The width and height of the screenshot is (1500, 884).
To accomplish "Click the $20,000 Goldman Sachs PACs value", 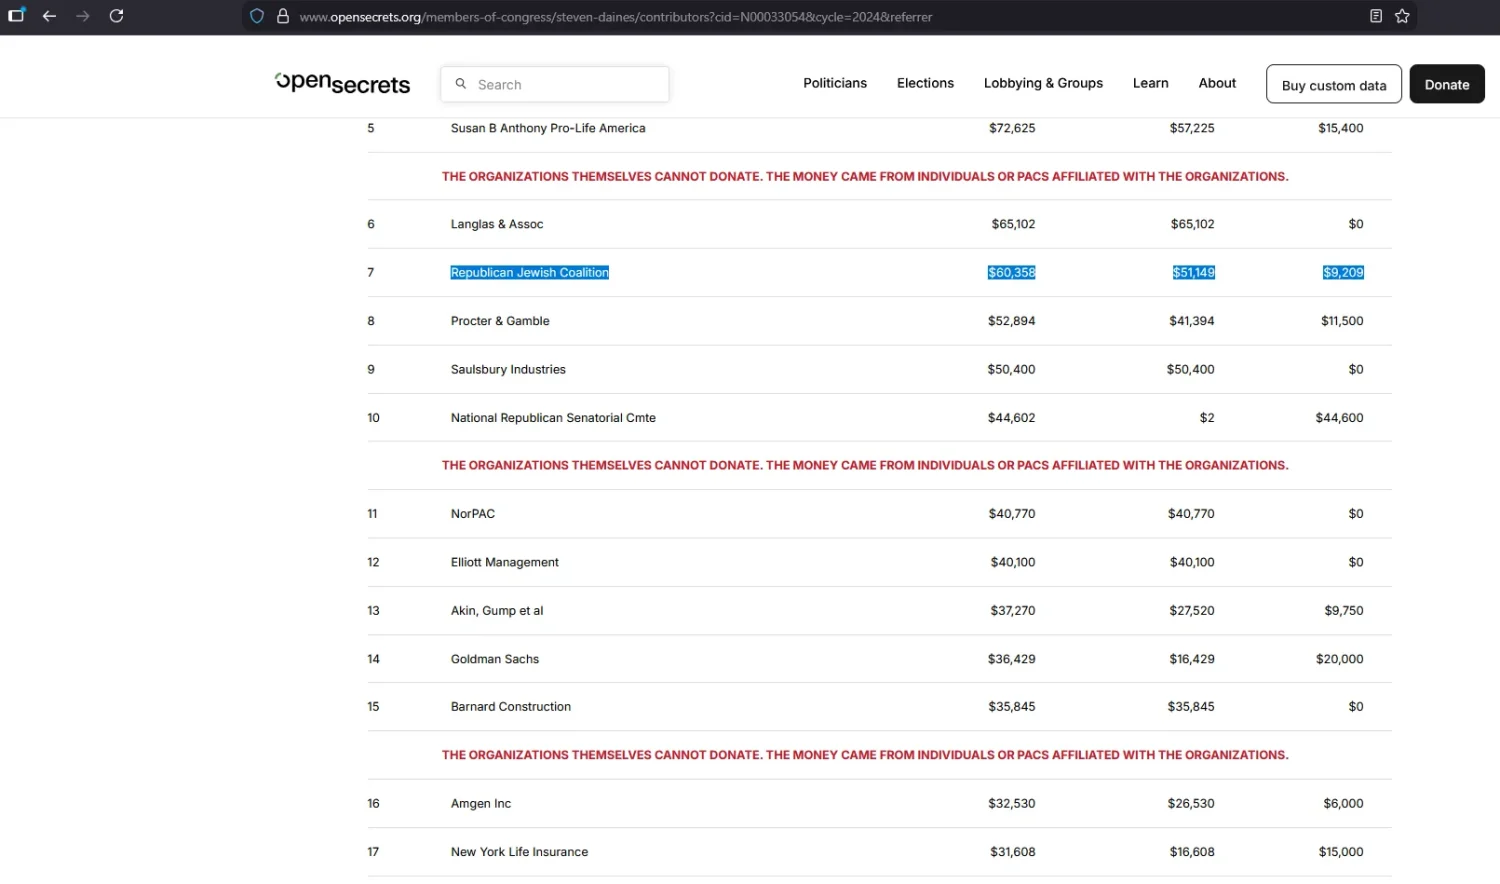I will [x=1339, y=659].
